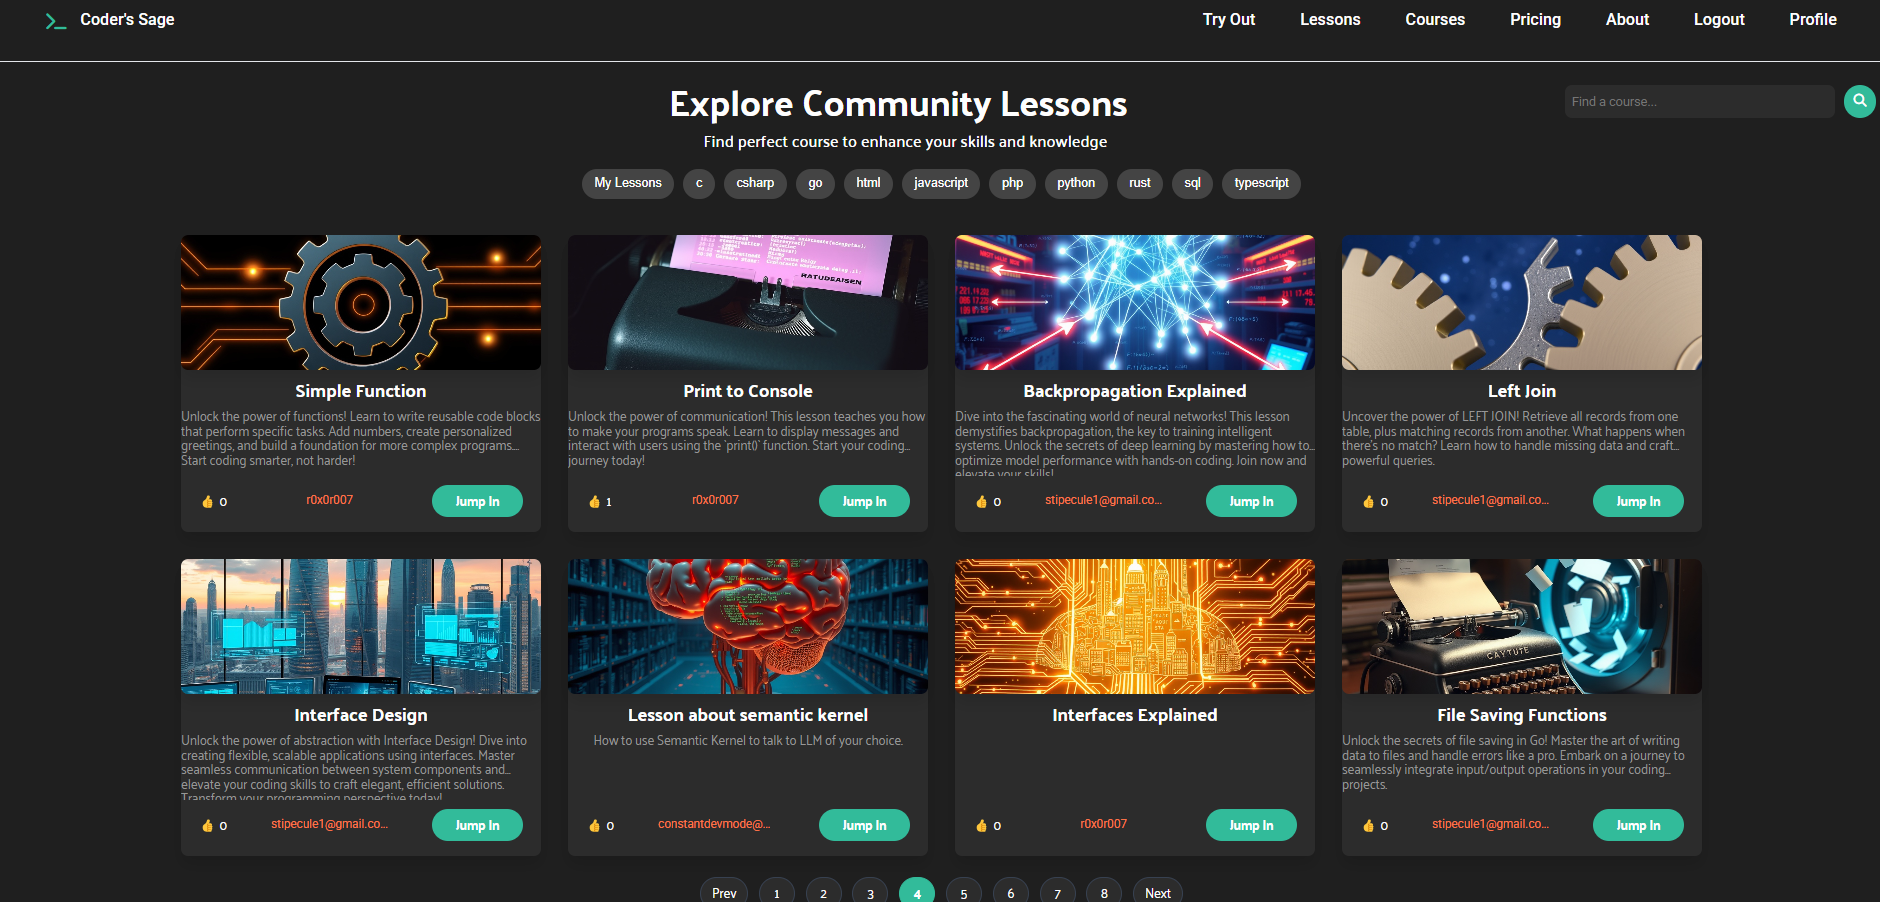Open the Profile page
The width and height of the screenshot is (1880, 902).
coord(1813,19)
